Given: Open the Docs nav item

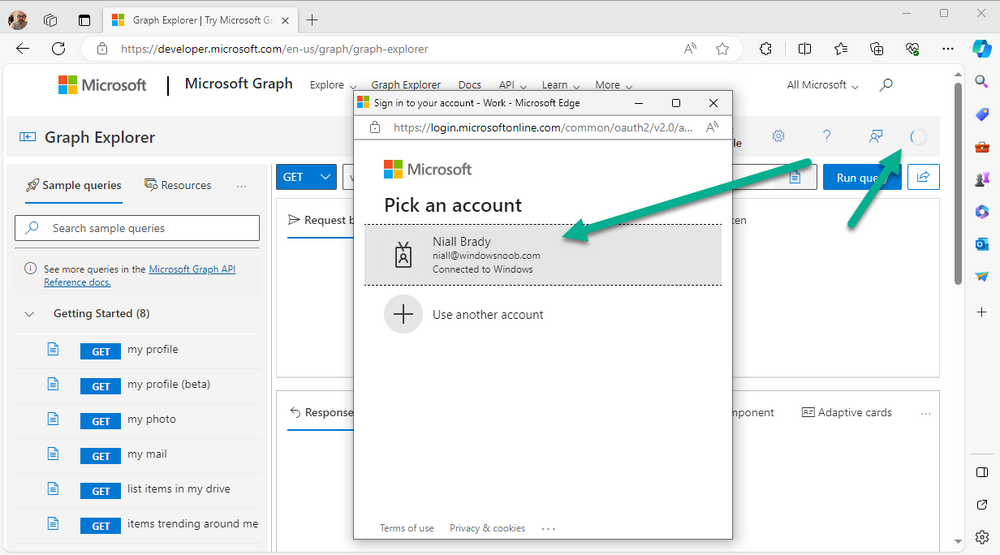Looking at the screenshot, I should tap(469, 85).
